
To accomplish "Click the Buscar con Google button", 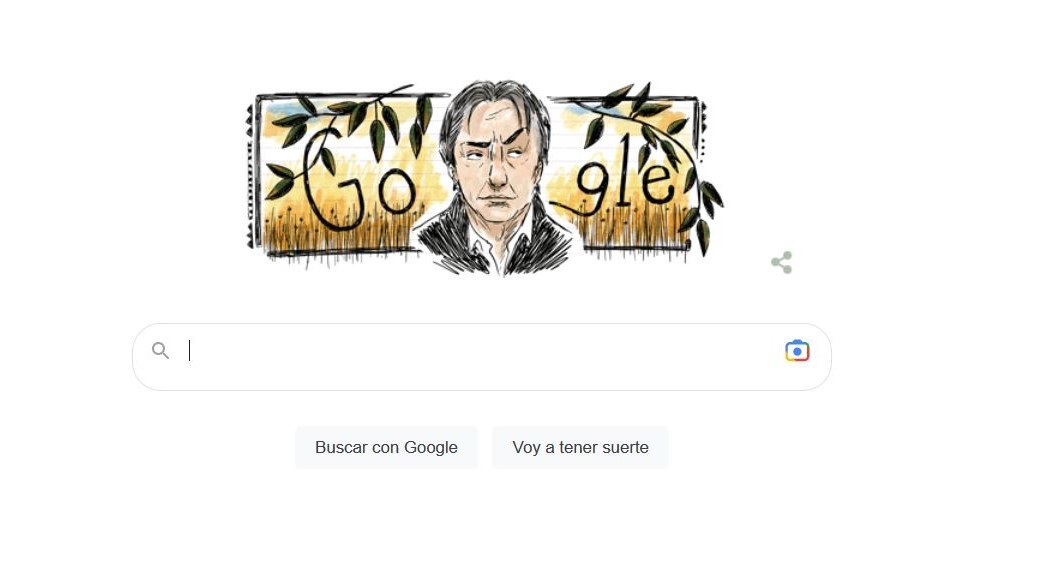I will point(387,447).
